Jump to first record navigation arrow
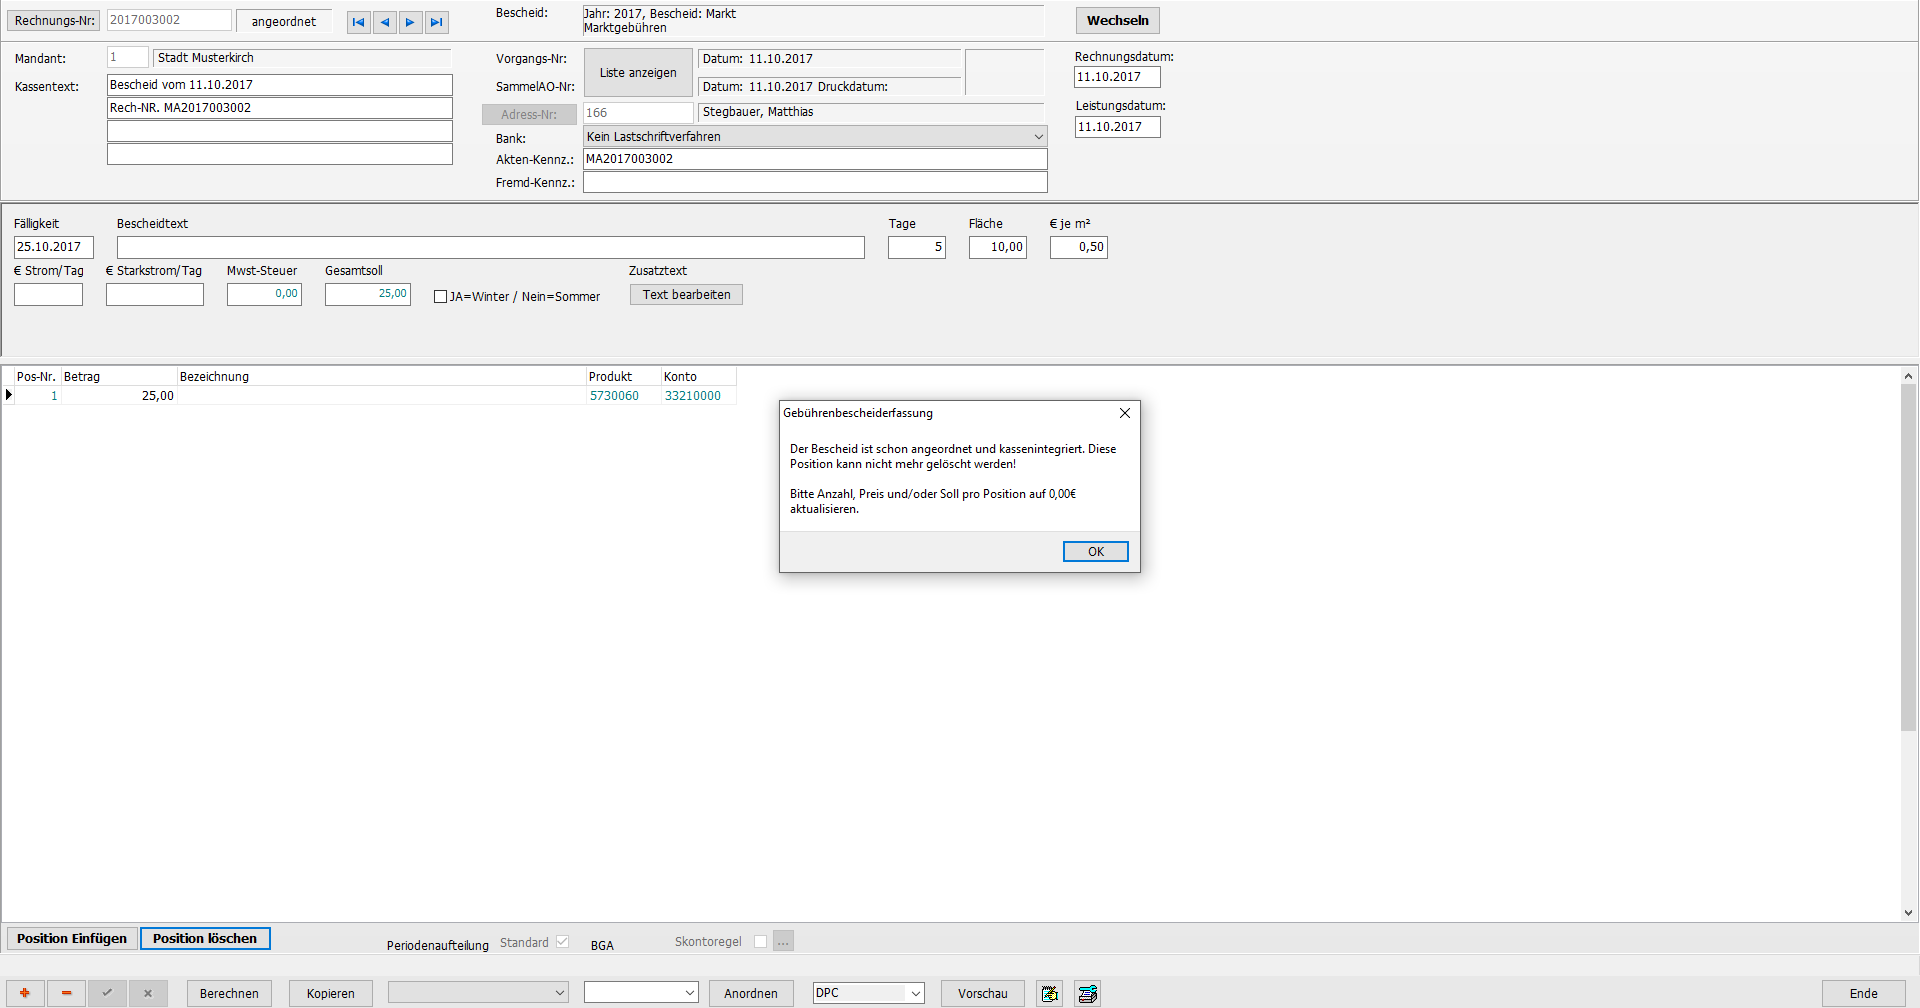 [358, 22]
